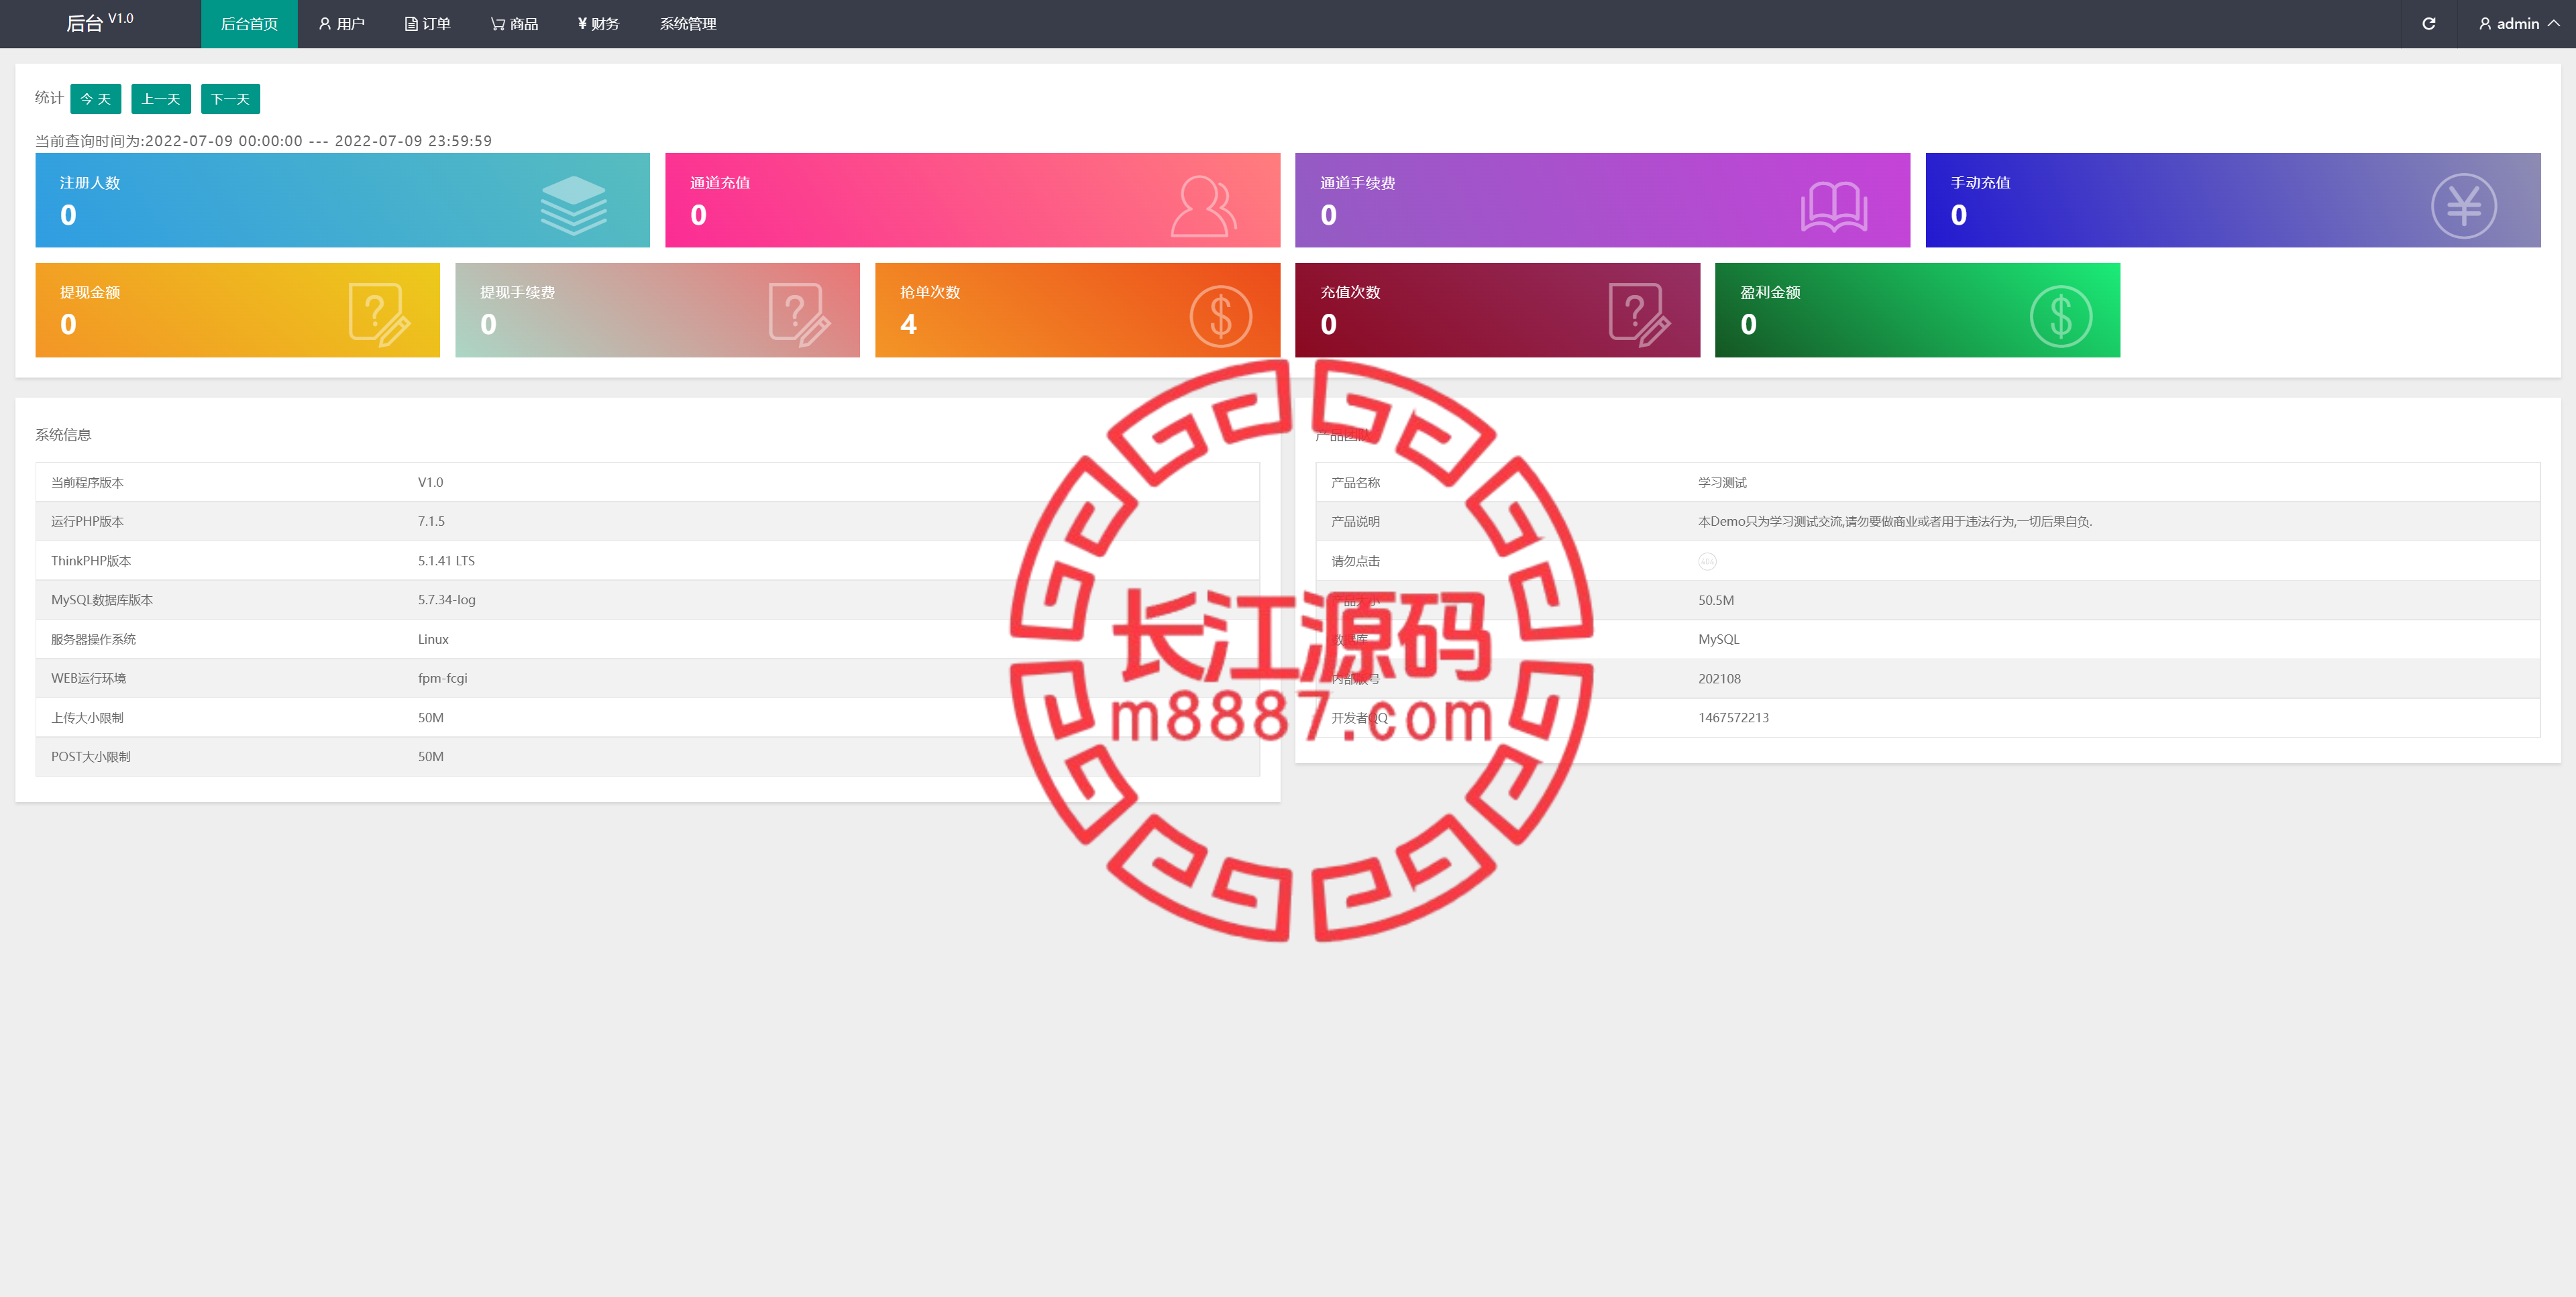
Task: Click the 注册人数 card label
Action: pyautogui.click(x=90, y=183)
